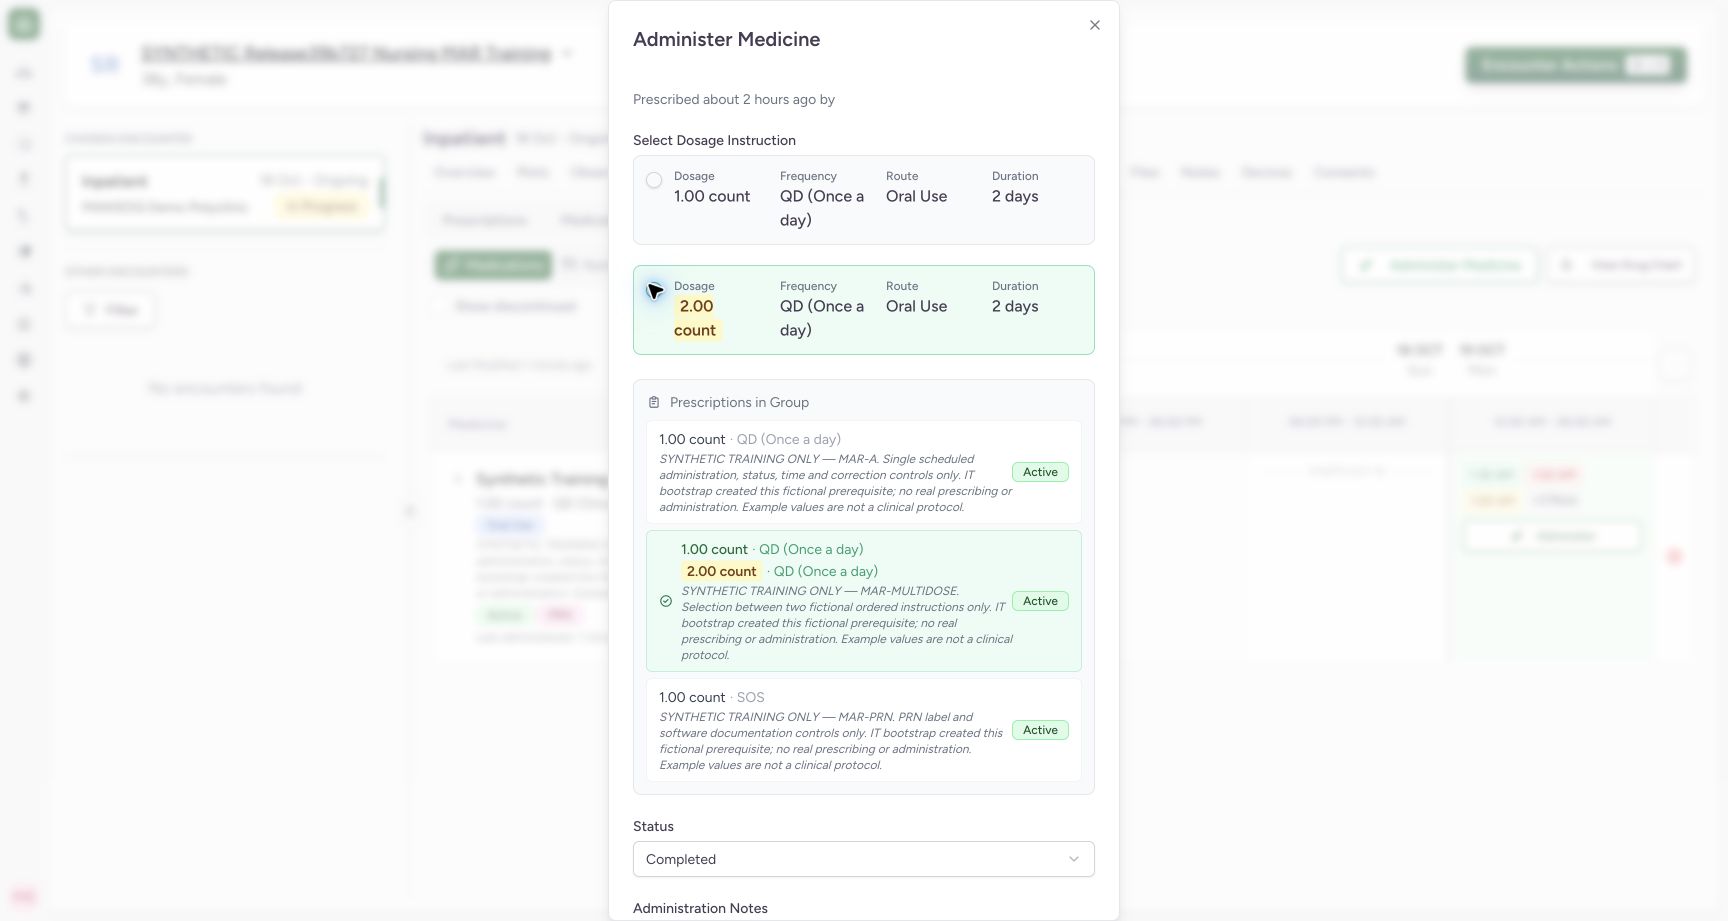Viewport: 1728px width, 921px height.
Task: Select the 2.00 count dosage instruction card
Action: (864, 310)
